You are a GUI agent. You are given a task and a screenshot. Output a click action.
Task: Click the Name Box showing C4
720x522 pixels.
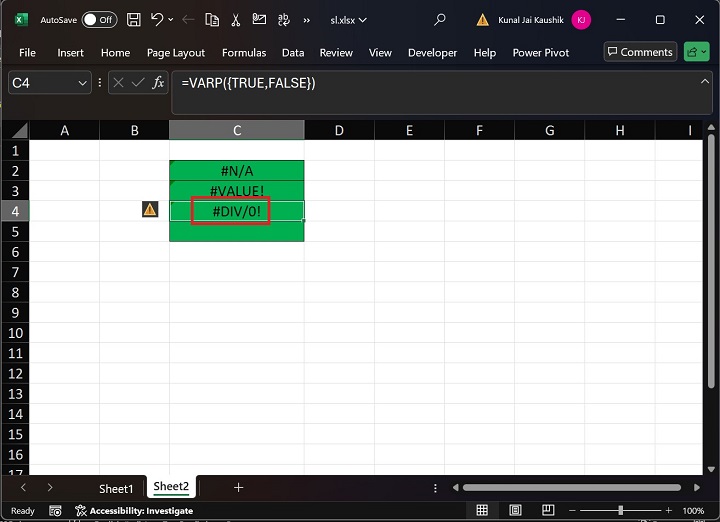42,83
